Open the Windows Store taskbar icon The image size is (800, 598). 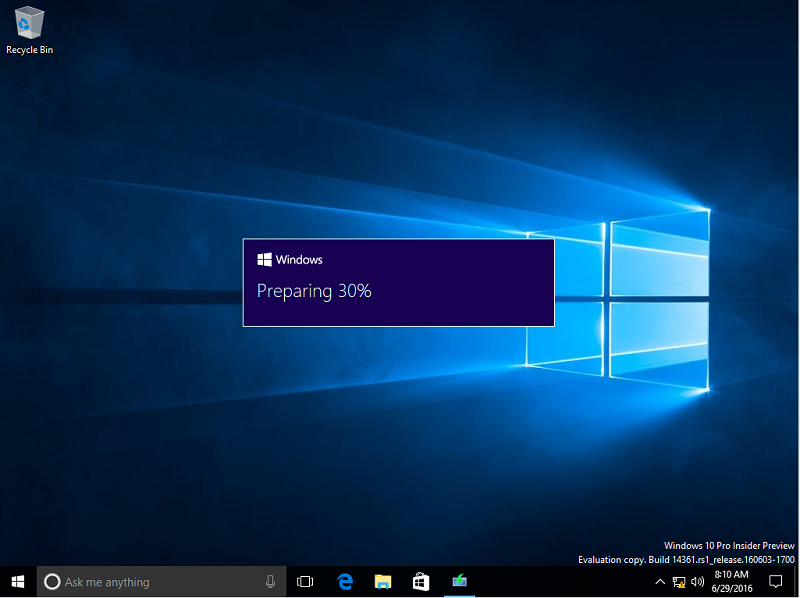(421, 582)
